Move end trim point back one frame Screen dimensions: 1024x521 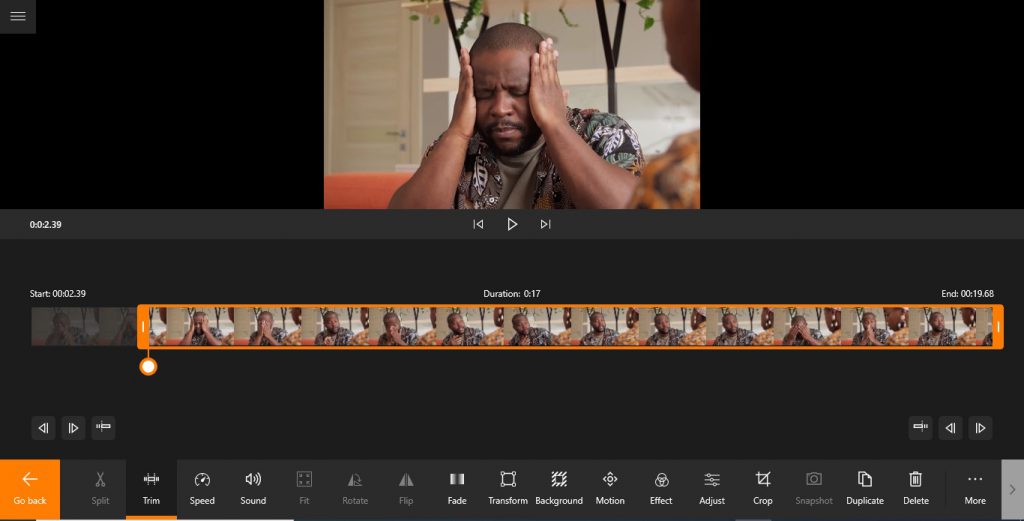[x=950, y=428]
